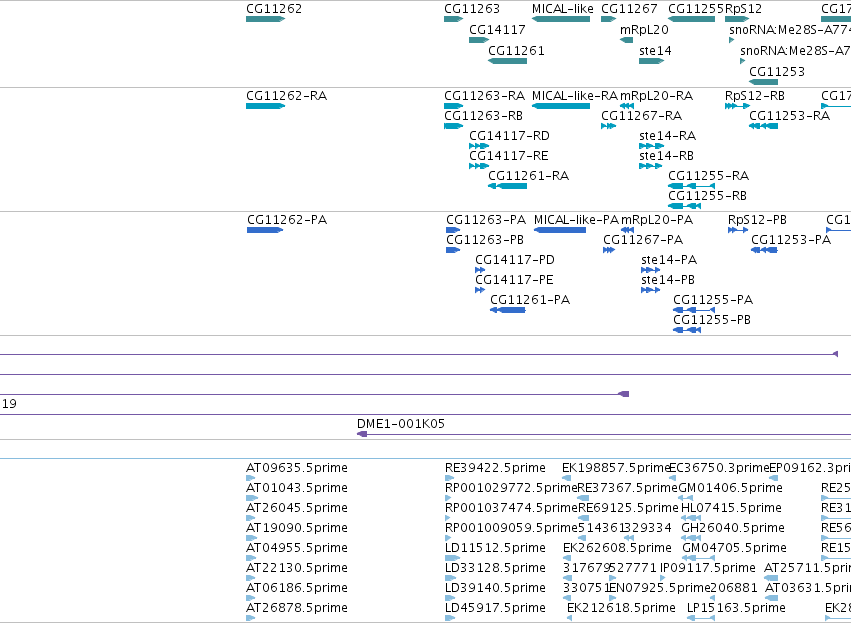The width and height of the screenshot is (851, 623).
Task: Click the mRpL20-PA protein label
Action: 657,220
